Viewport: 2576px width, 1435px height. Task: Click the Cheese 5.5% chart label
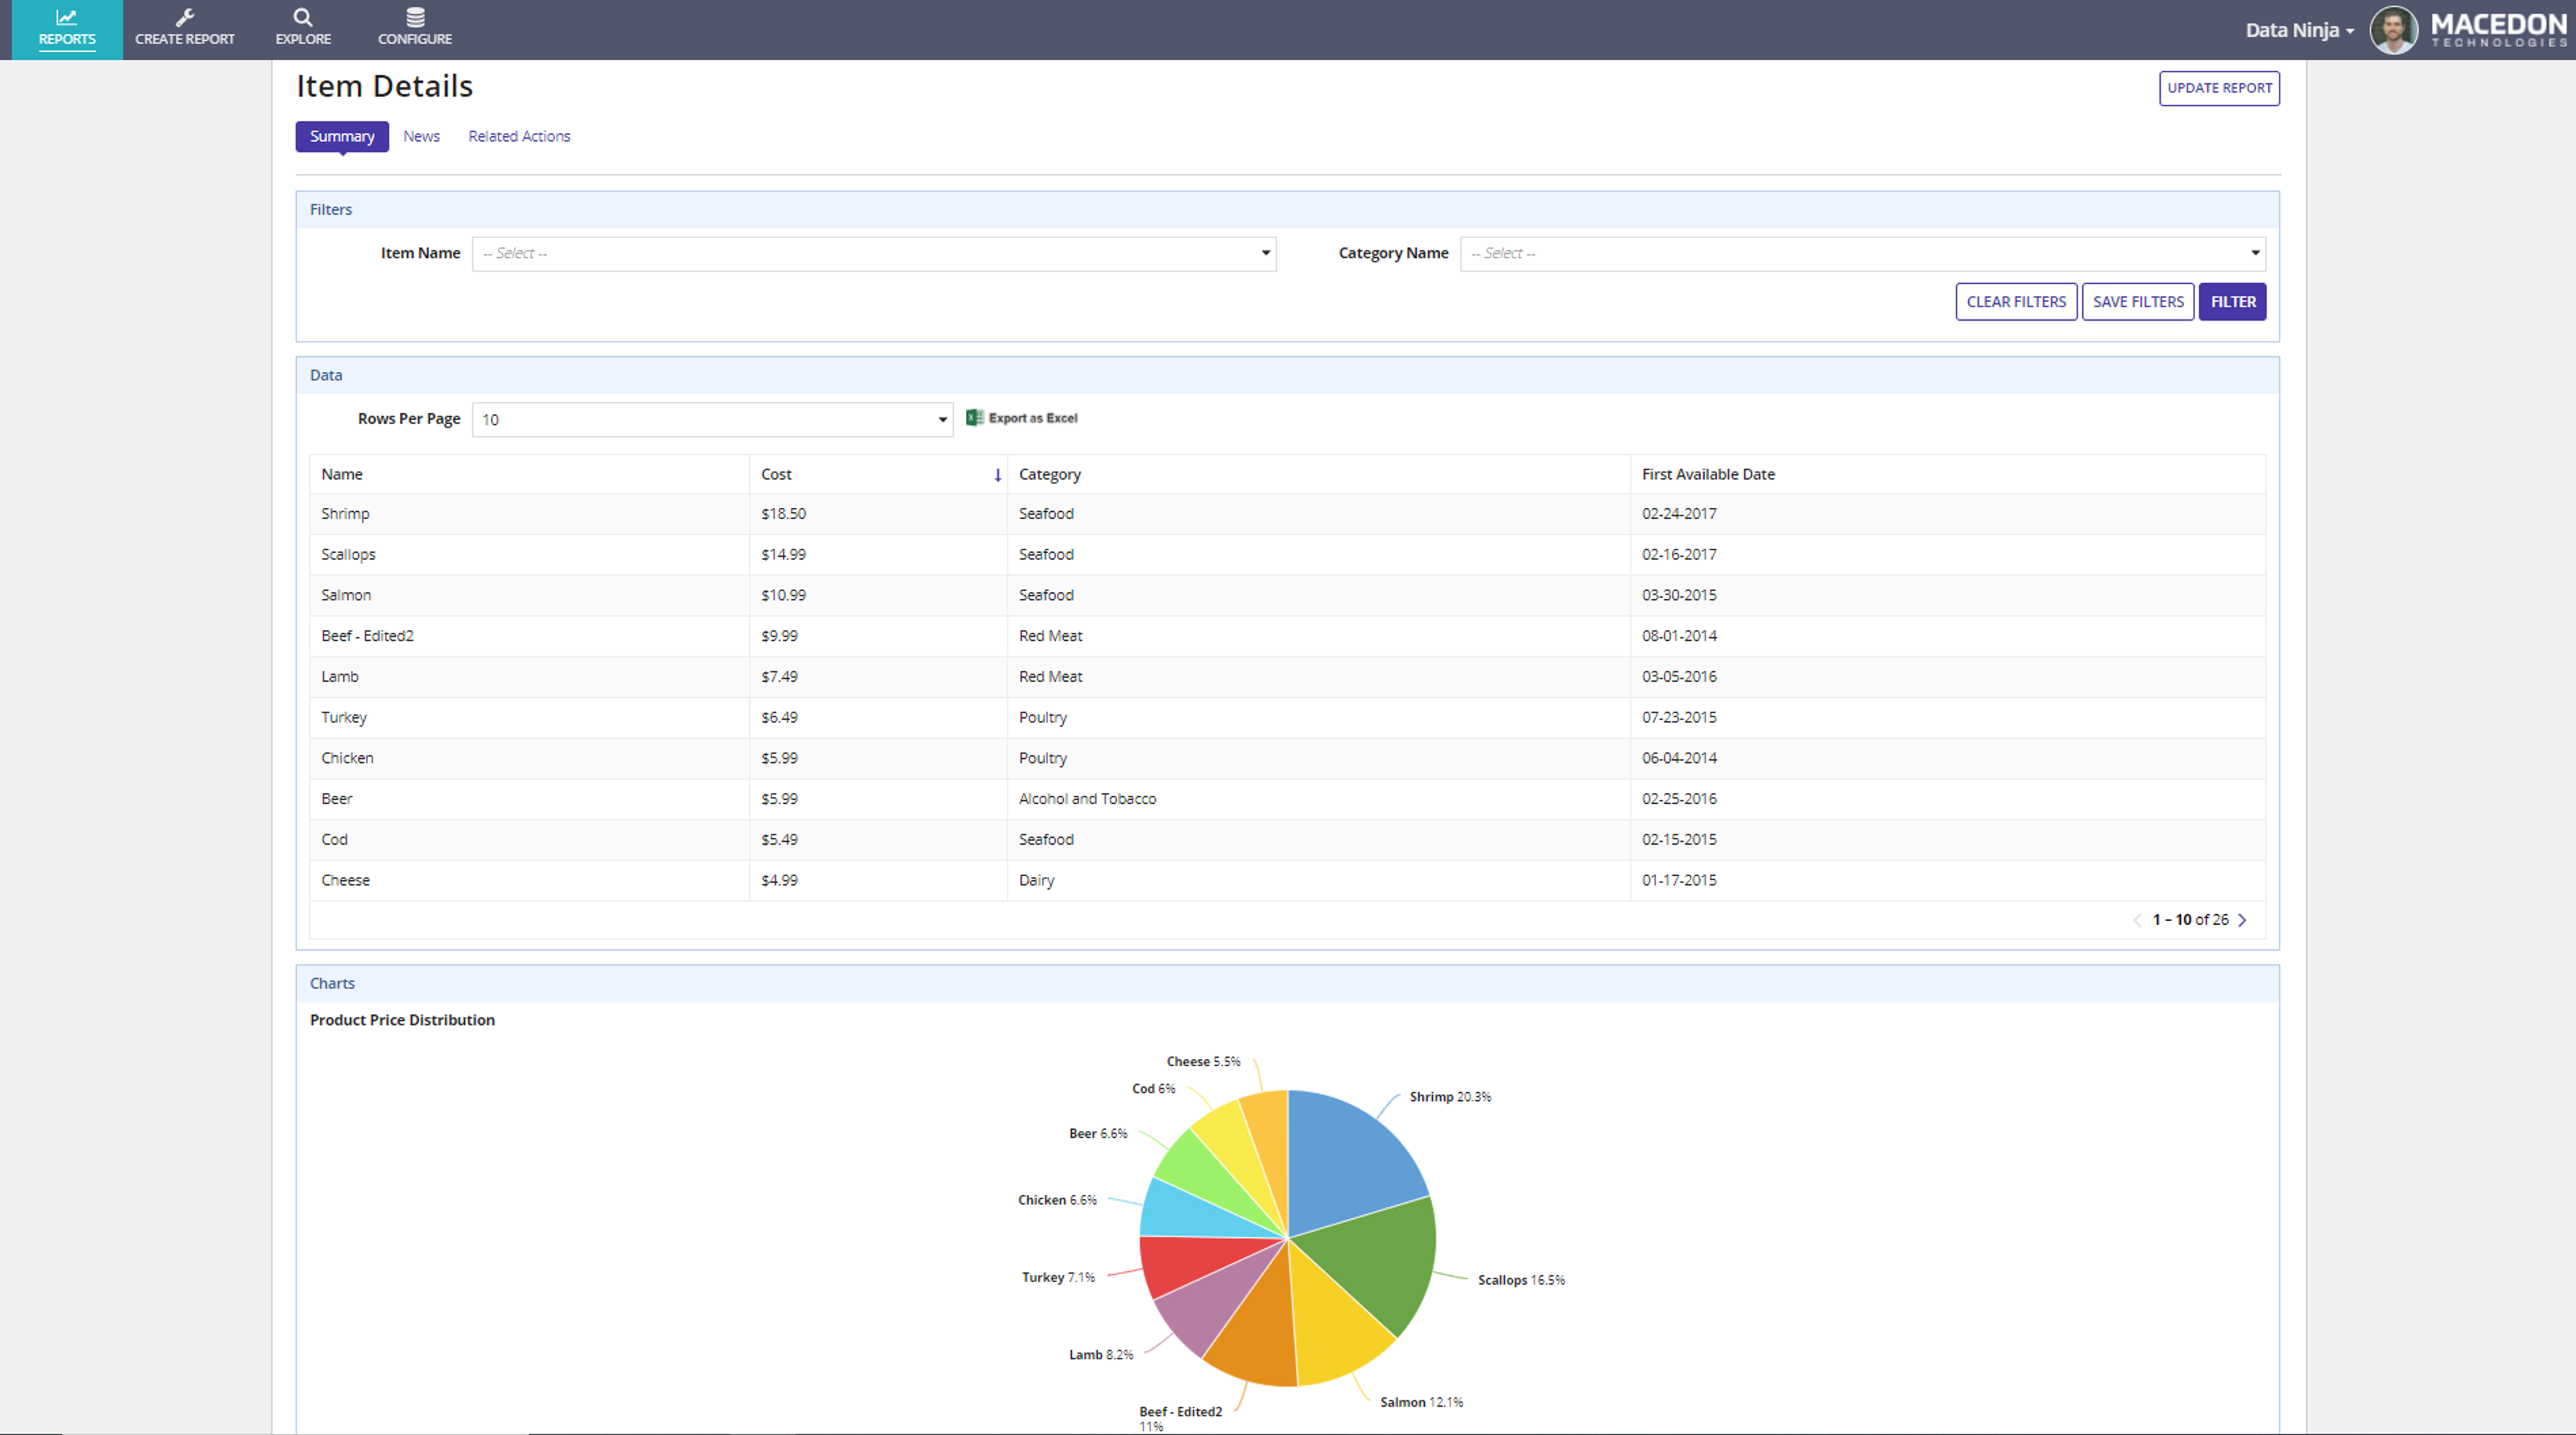[x=1203, y=1062]
